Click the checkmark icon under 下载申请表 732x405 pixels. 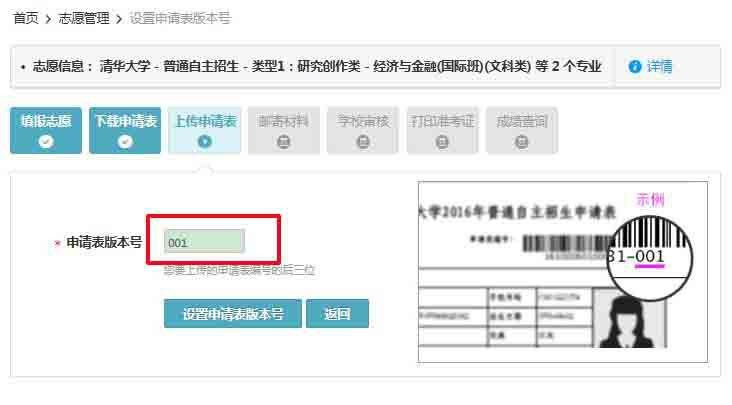[125, 141]
